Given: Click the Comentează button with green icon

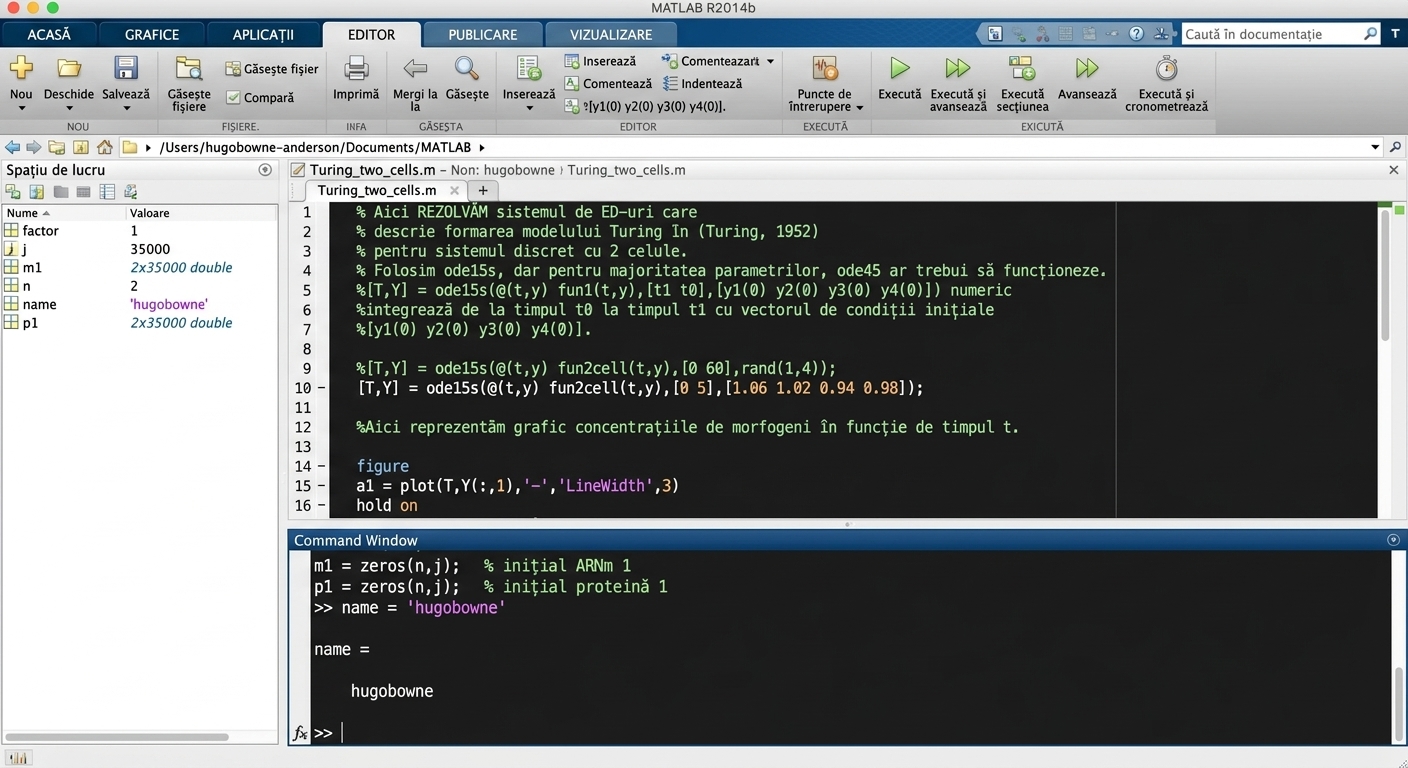Looking at the screenshot, I should pyautogui.click(x=608, y=84).
